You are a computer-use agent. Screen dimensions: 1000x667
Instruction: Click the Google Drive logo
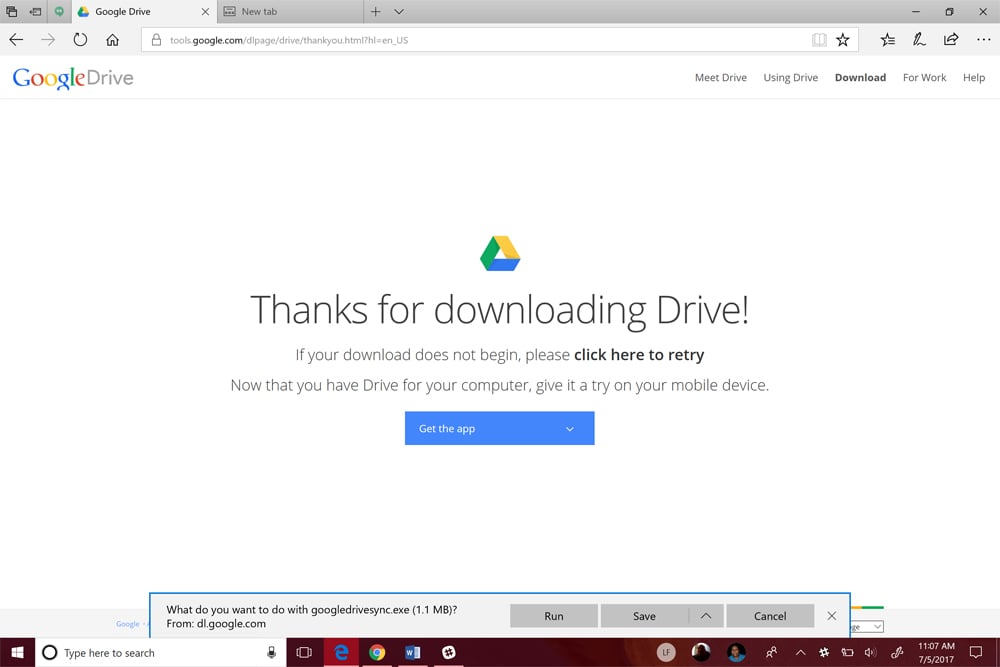click(x=73, y=78)
